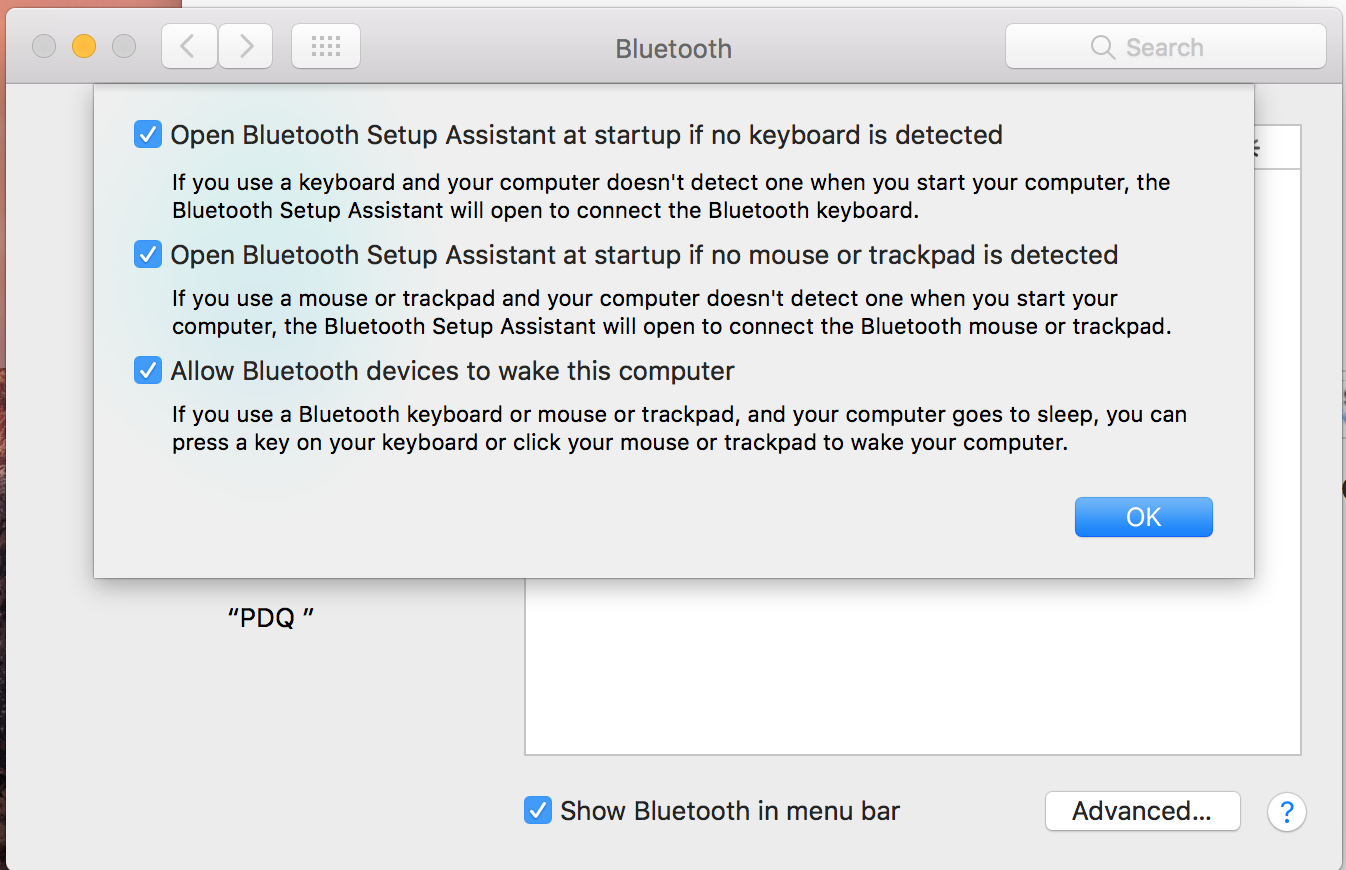Click the wake computer description paragraph
This screenshot has height=870, width=1346.
point(678,428)
